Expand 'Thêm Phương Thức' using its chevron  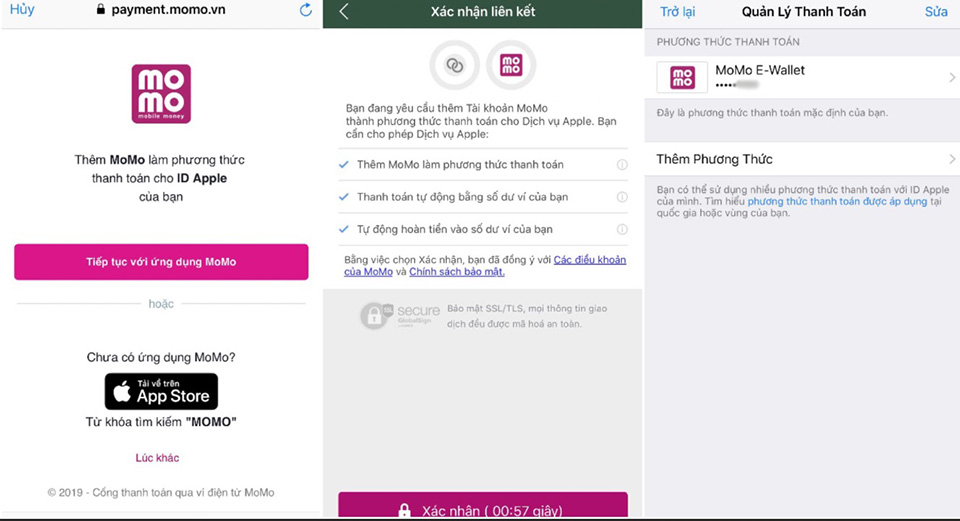point(952,159)
